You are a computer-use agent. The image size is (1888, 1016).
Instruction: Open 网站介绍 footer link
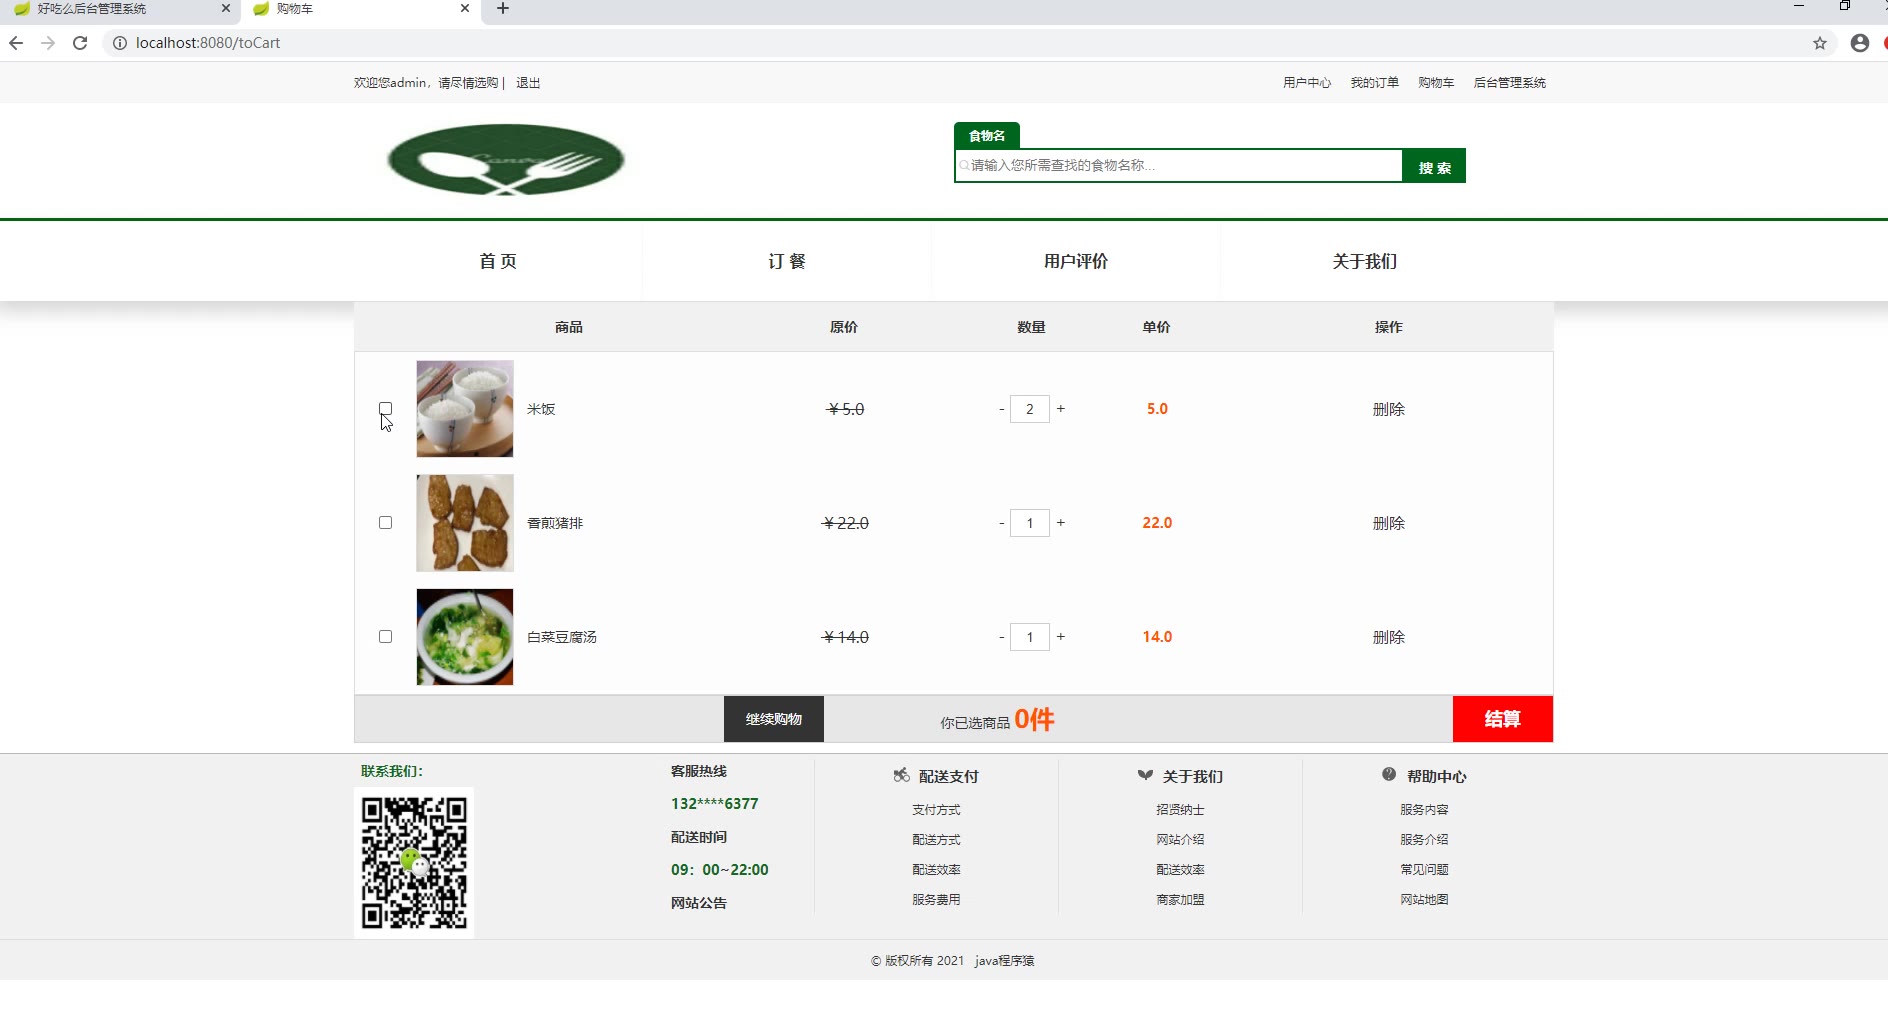tap(1180, 840)
